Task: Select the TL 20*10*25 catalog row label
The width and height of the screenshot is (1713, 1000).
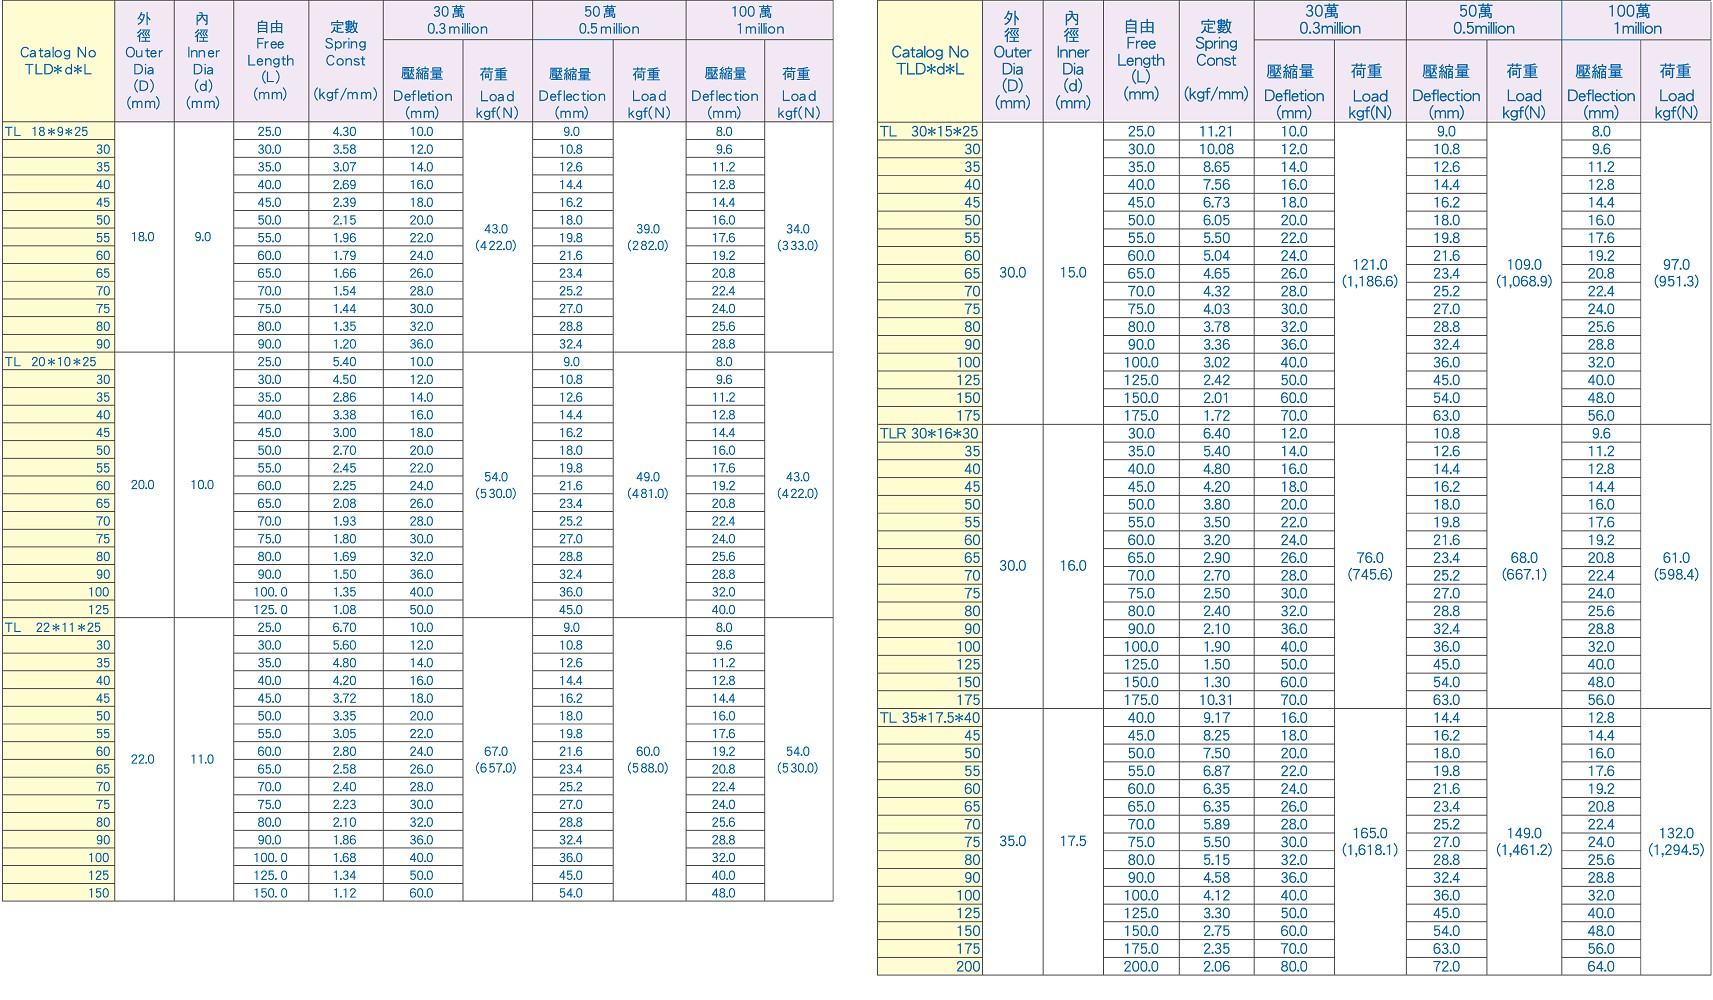Action: click(58, 362)
